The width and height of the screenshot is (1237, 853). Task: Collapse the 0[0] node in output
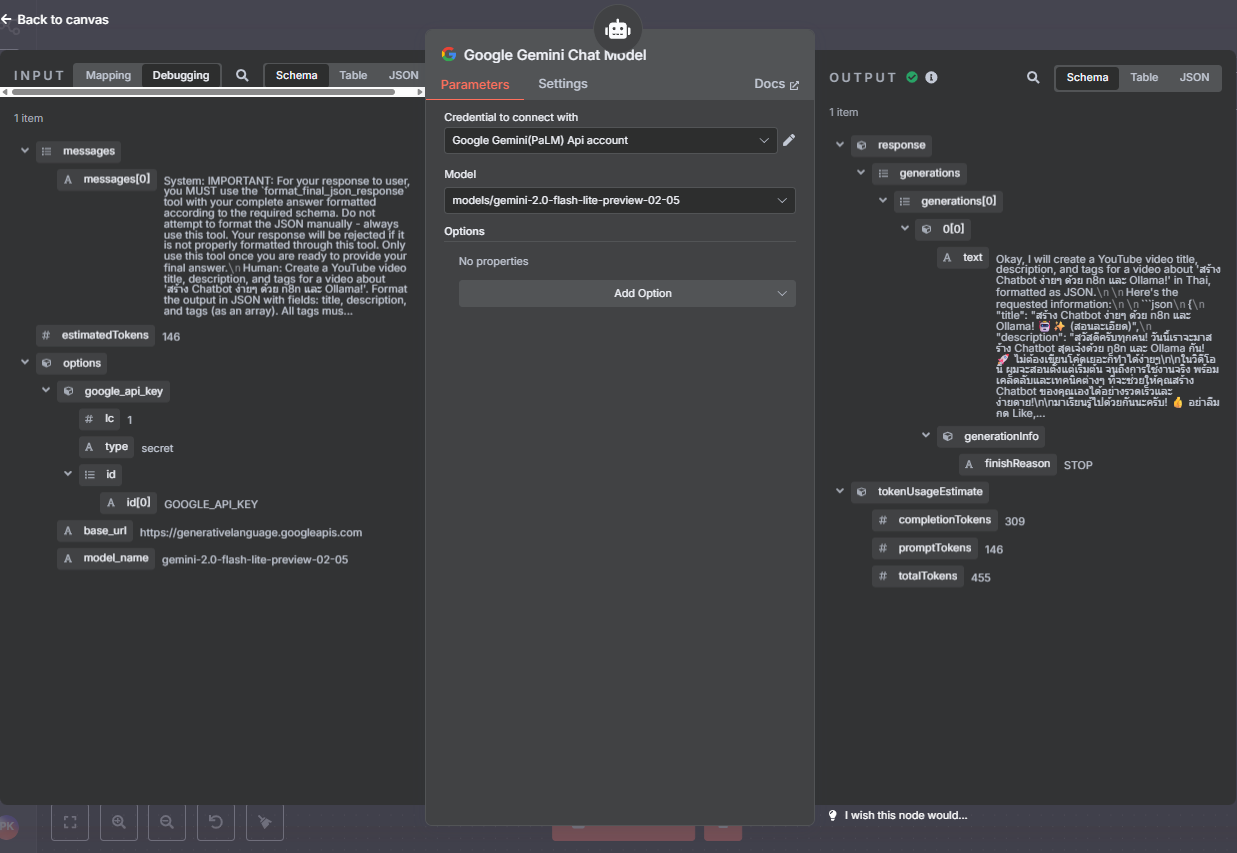905,230
